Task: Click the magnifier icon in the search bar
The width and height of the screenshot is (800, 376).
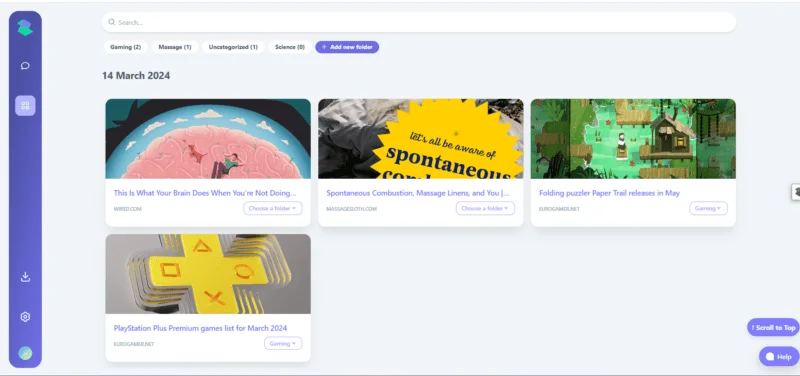Action: (x=112, y=22)
